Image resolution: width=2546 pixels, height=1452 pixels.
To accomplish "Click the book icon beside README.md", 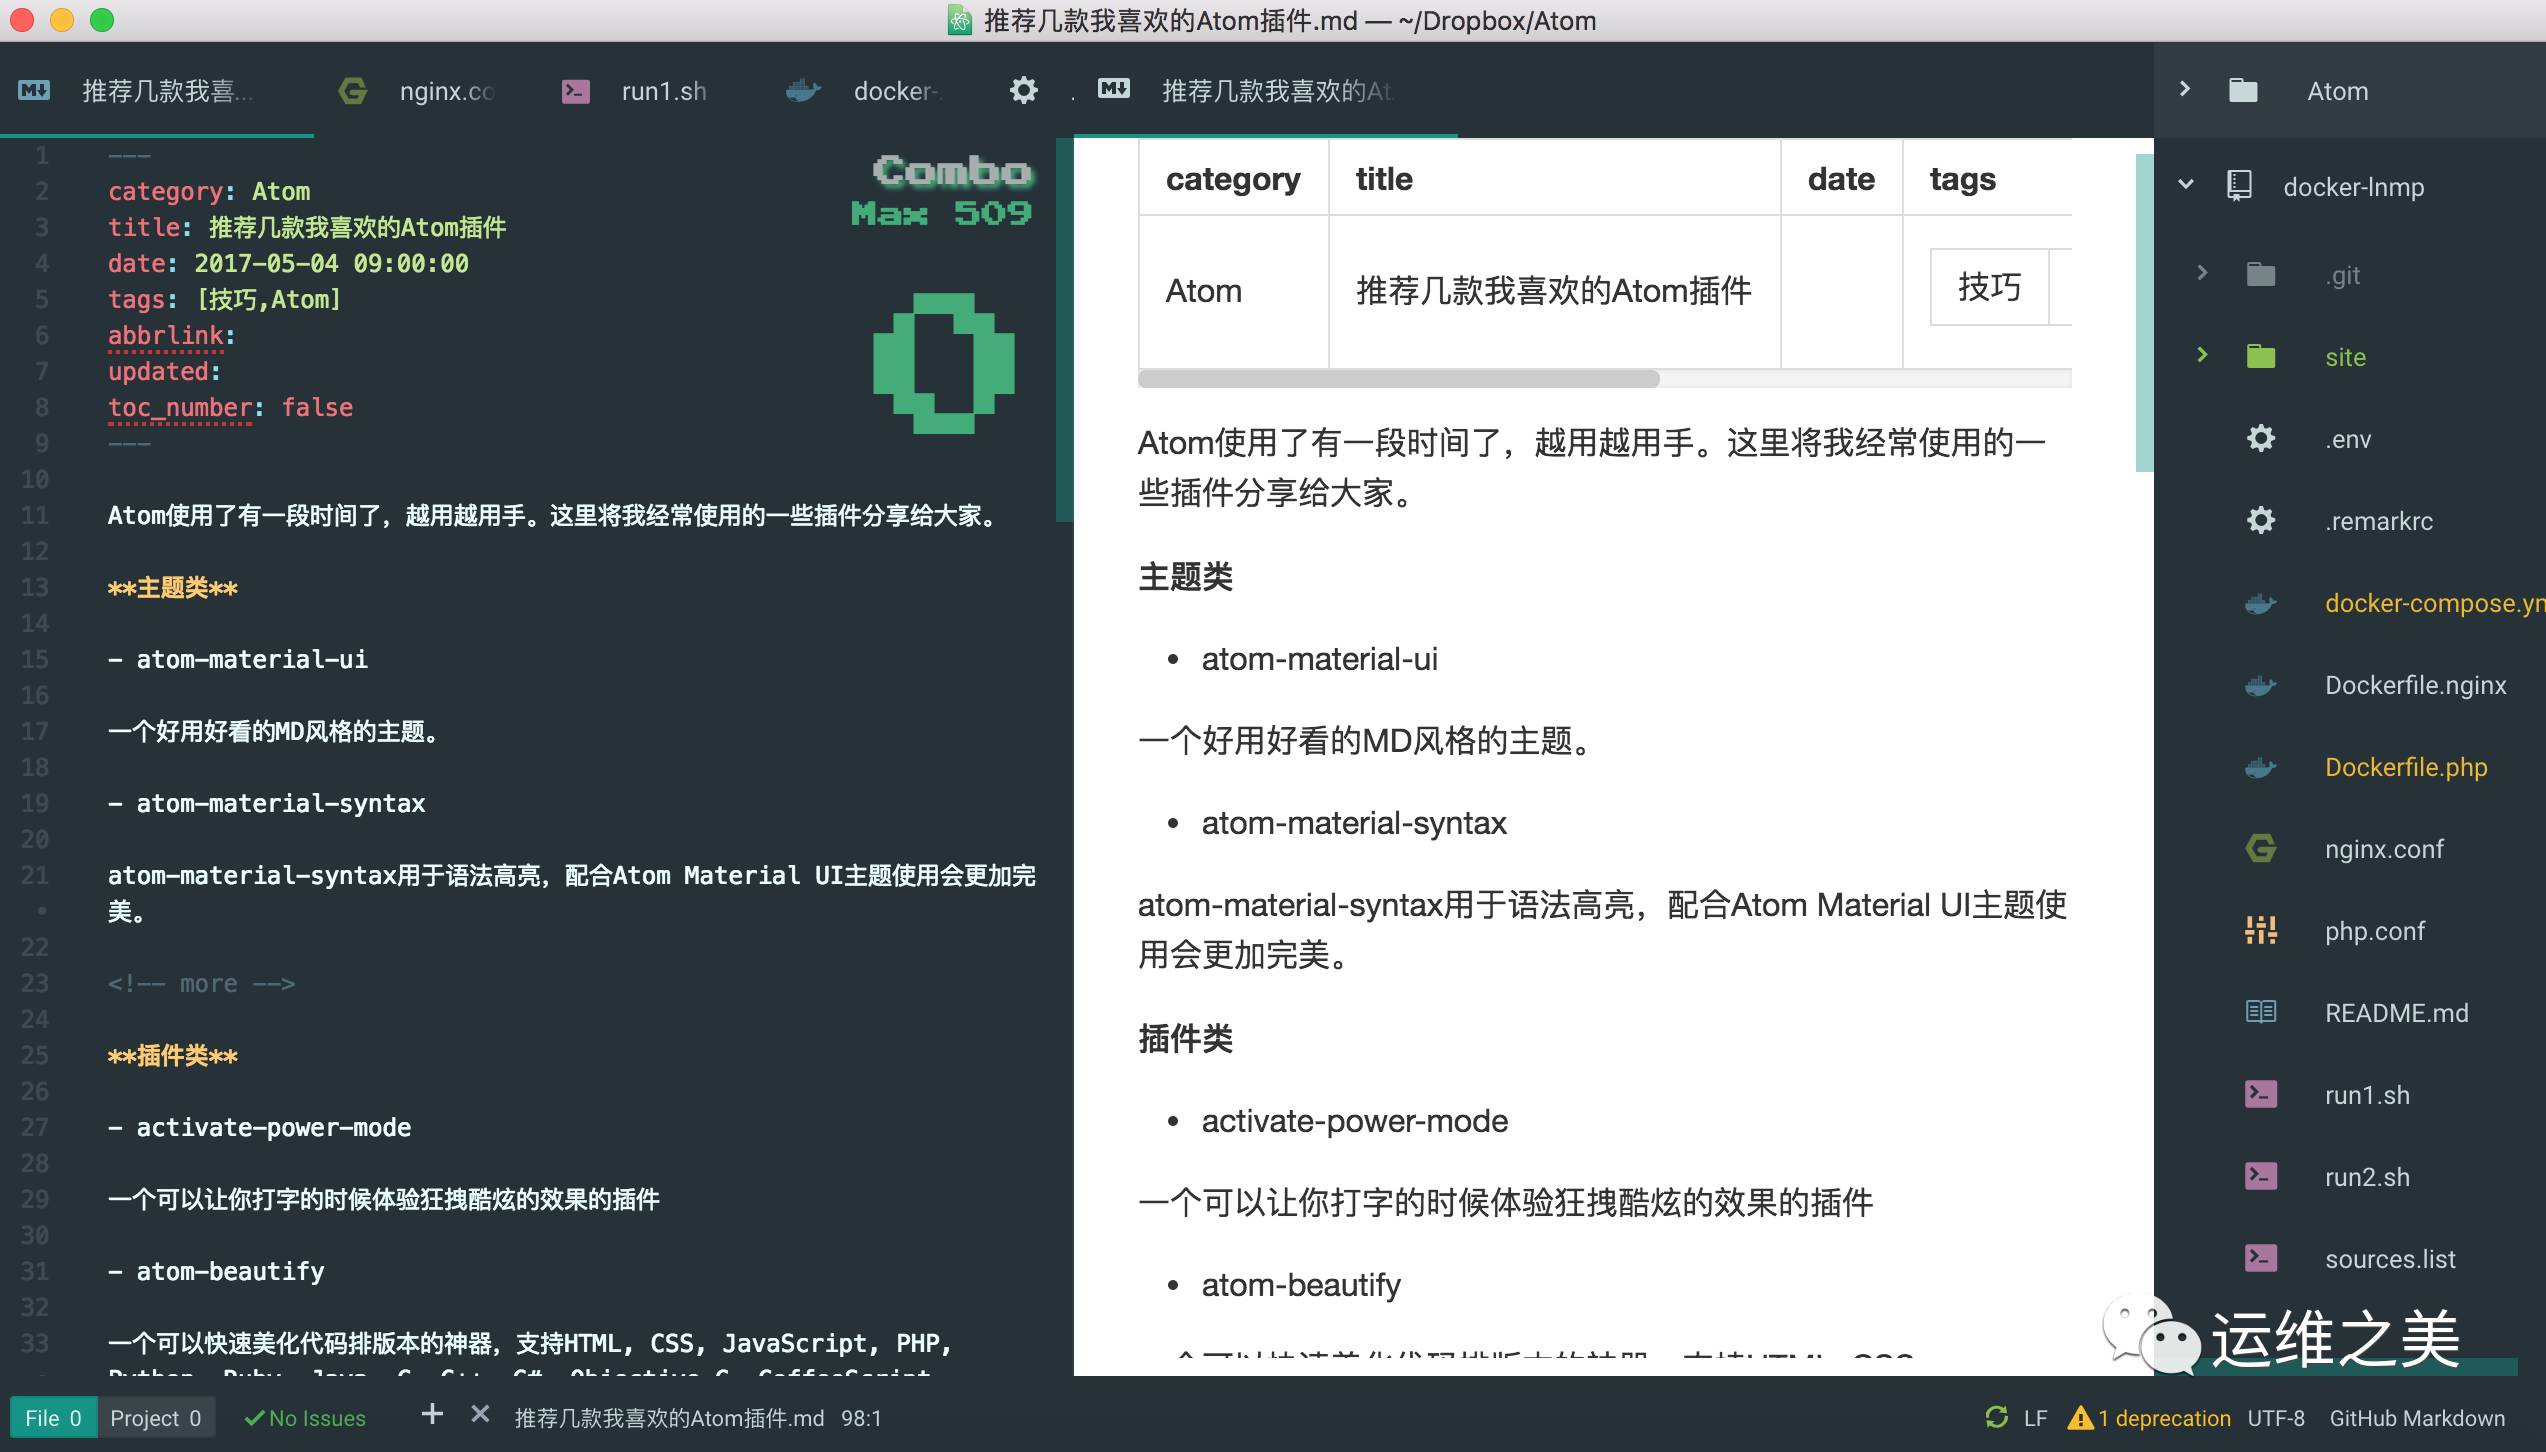I will pos(2261,1012).
